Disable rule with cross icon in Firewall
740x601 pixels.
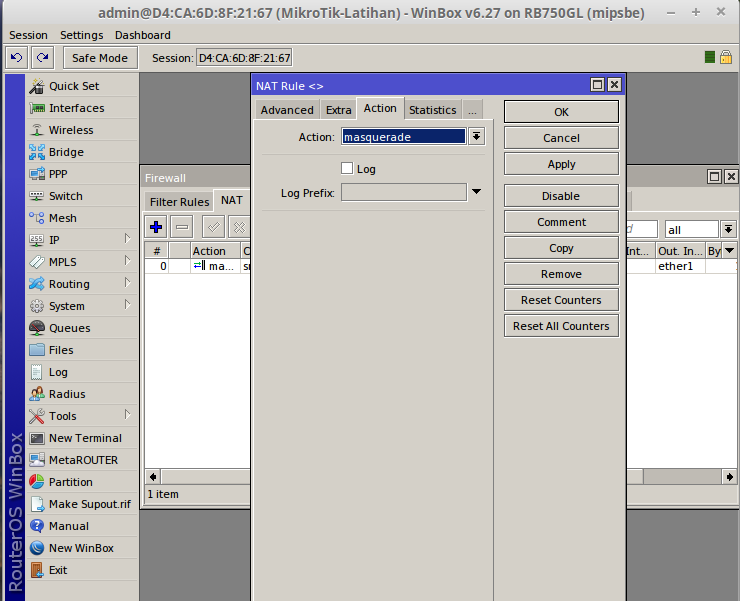239,227
